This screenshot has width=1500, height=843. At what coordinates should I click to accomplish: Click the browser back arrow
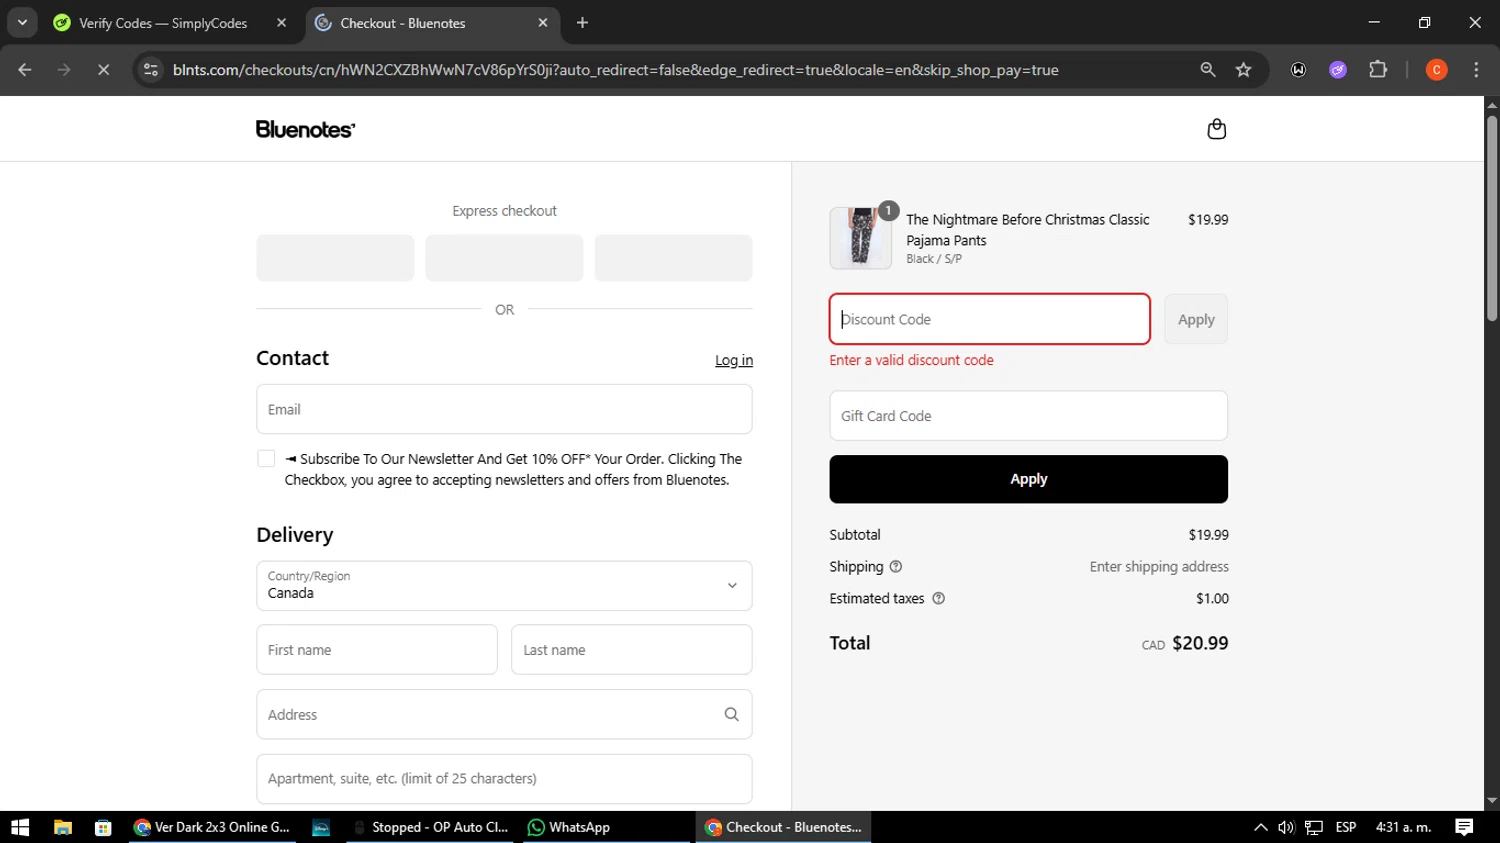(25, 70)
